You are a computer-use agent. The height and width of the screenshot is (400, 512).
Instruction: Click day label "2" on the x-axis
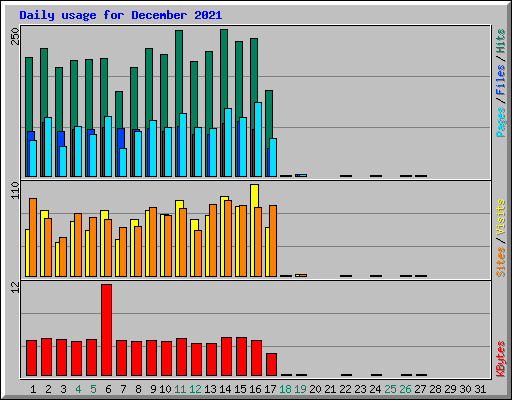tap(48, 389)
